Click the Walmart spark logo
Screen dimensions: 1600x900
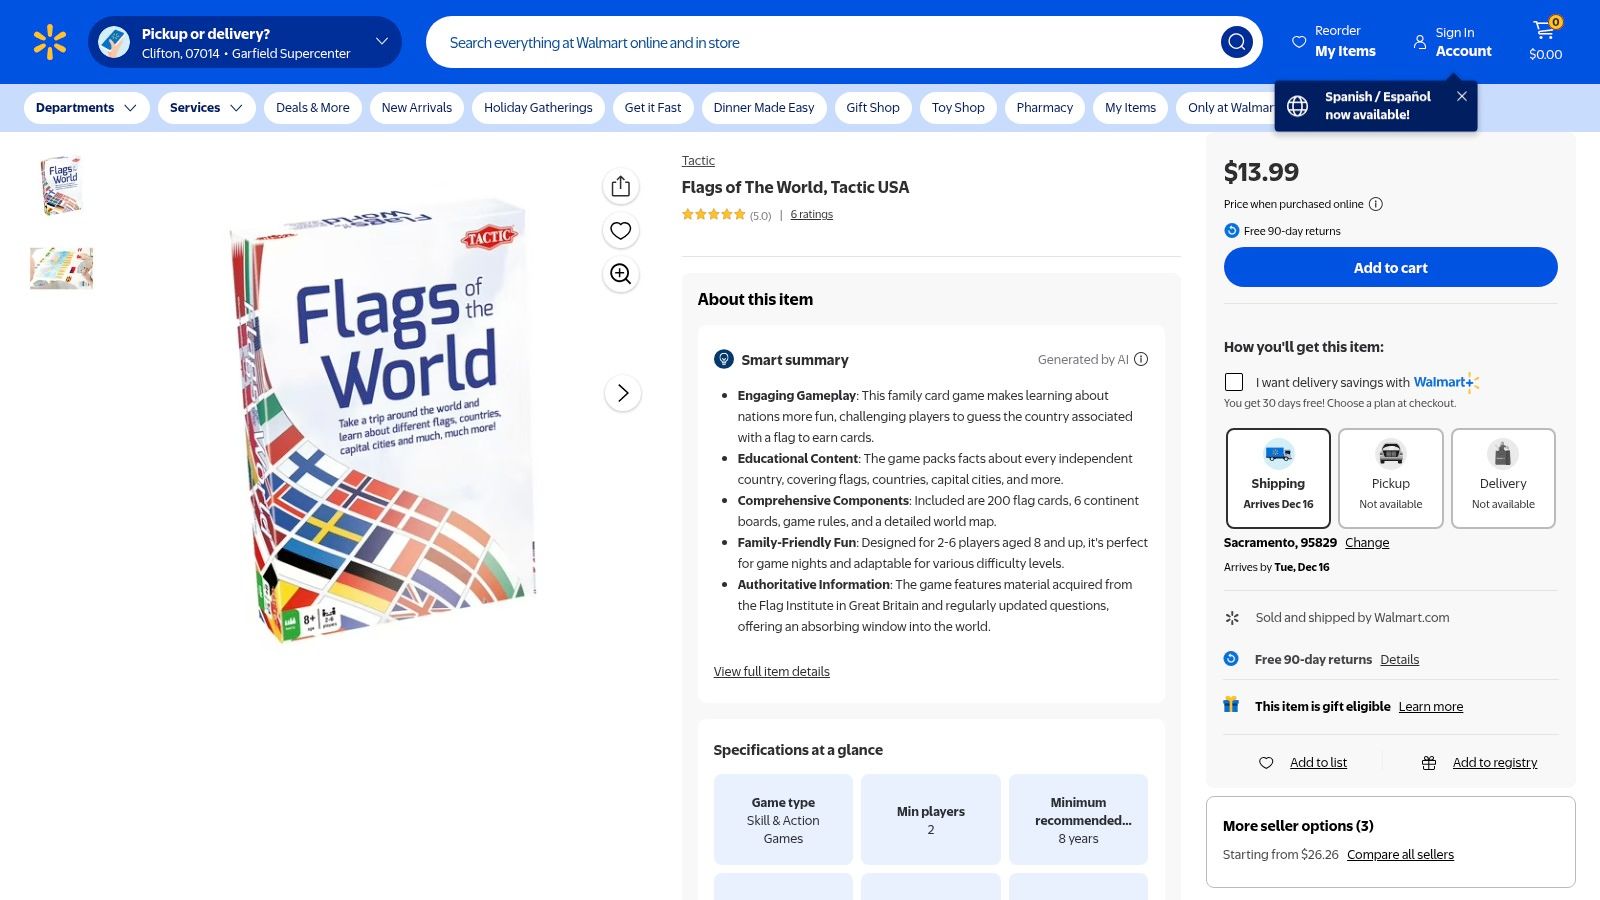pyautogui.click(x=47, y=41)
